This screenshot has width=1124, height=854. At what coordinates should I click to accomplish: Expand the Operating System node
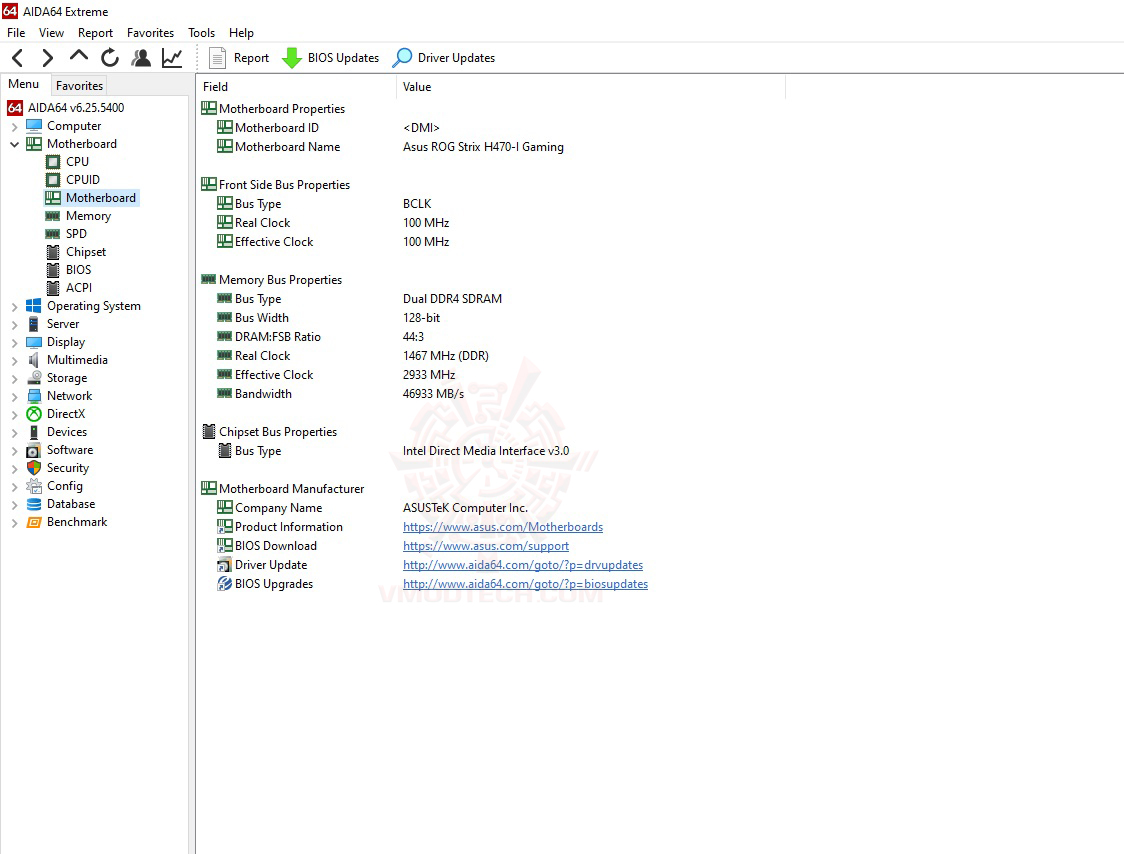point(14,306)
